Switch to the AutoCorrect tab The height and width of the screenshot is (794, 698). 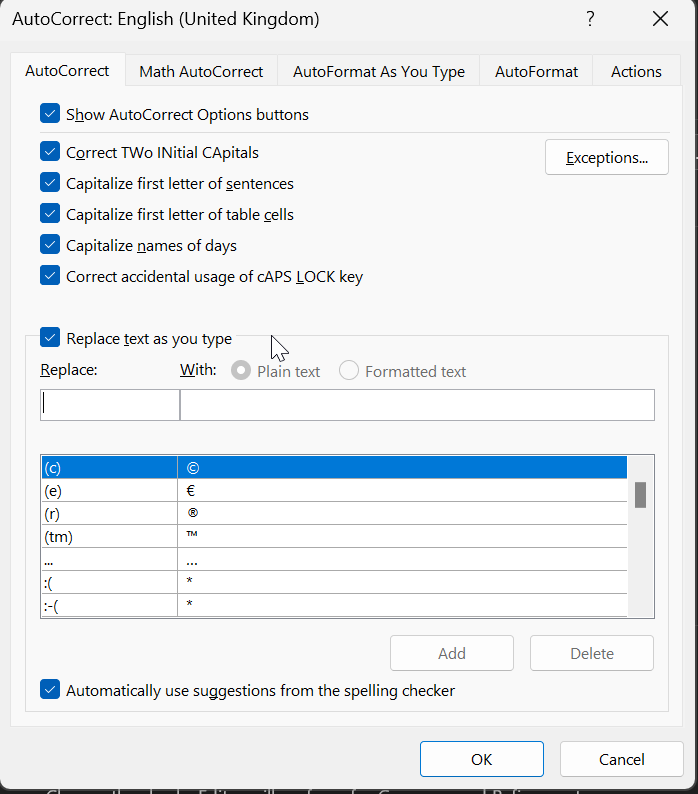(x=67, y=70)
